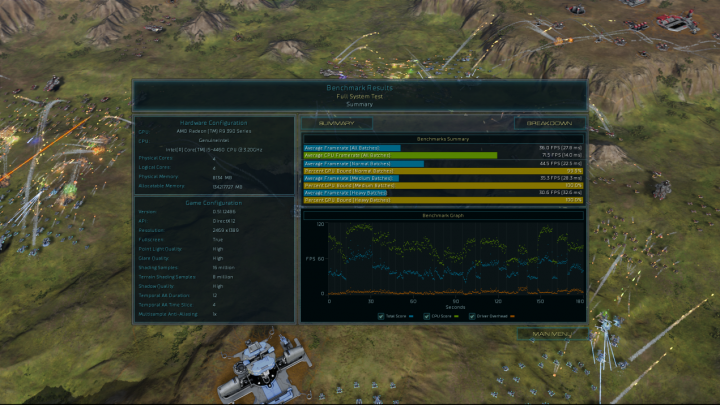Click the Average CPU Framerate (All Batches) bar
Image resolution: width=720 pixels, height=405 pixels.
coord(400,155)
